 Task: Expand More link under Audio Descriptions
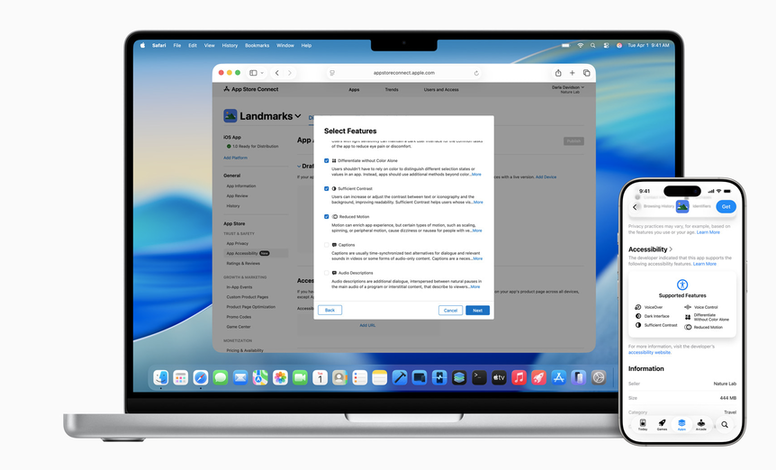[x=475, y=287]
